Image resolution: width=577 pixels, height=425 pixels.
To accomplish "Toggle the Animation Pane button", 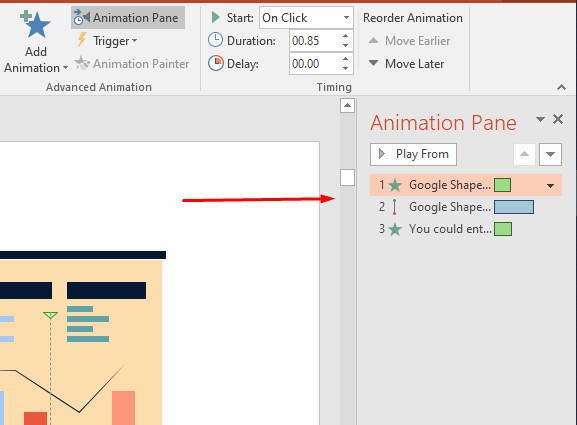I will pos(128,17).
